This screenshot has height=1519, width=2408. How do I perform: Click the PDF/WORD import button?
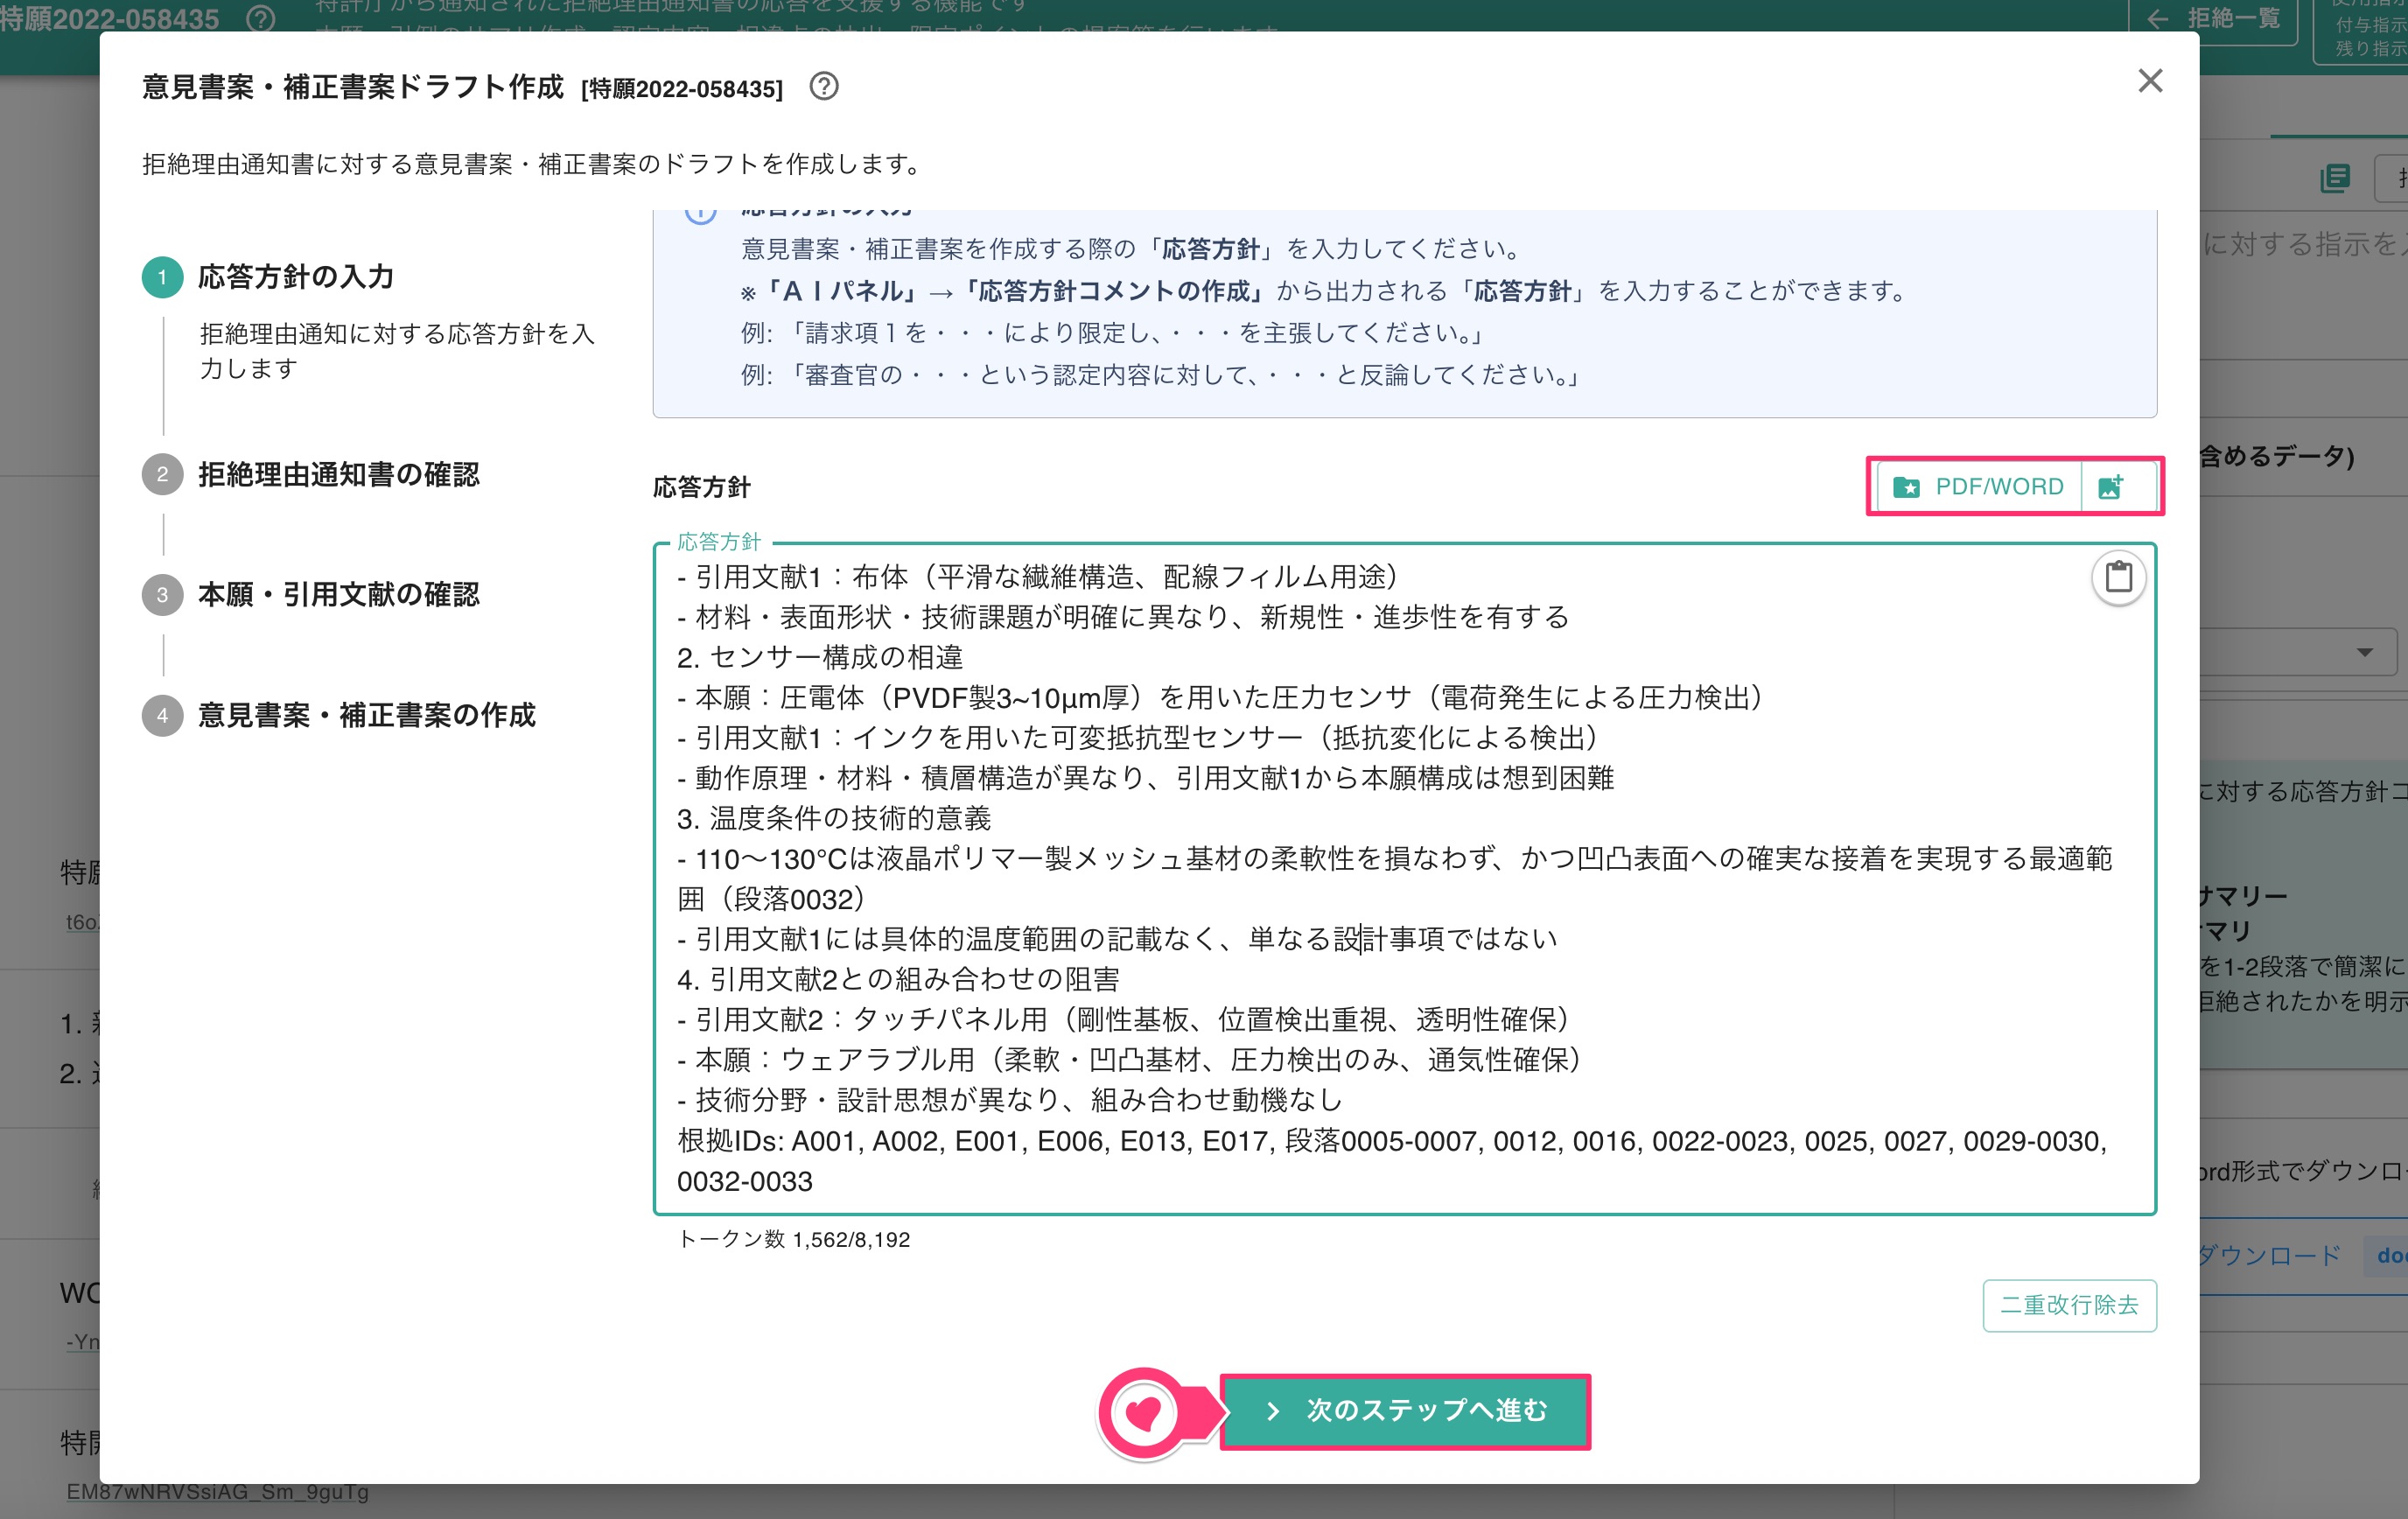(1980, 487)
